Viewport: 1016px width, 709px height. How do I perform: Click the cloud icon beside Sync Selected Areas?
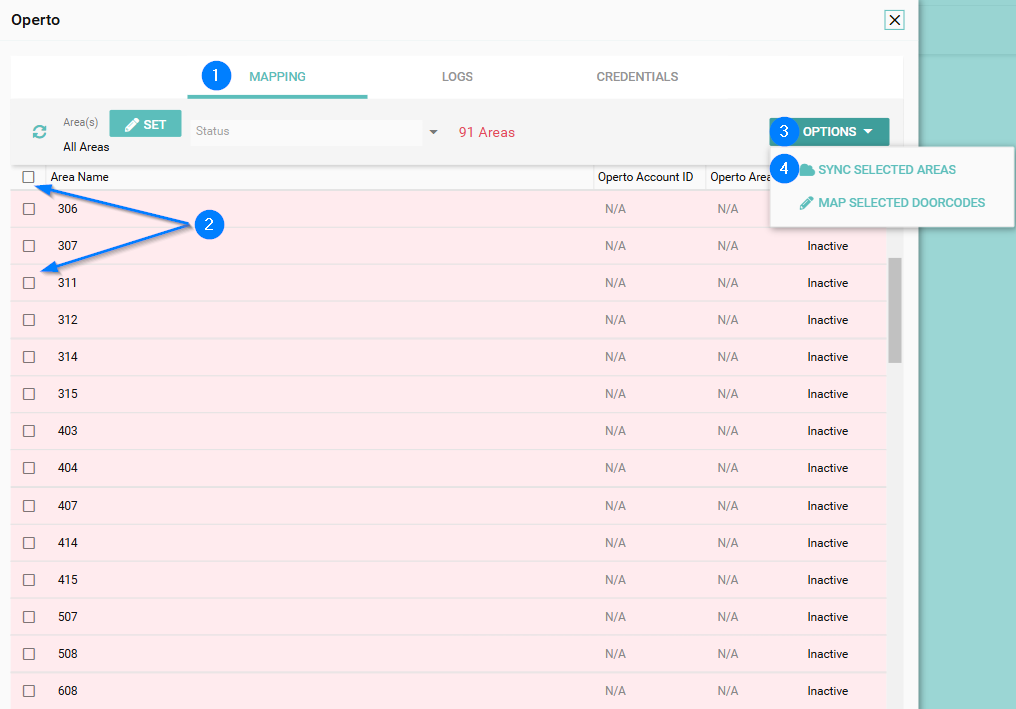point(807,170)
